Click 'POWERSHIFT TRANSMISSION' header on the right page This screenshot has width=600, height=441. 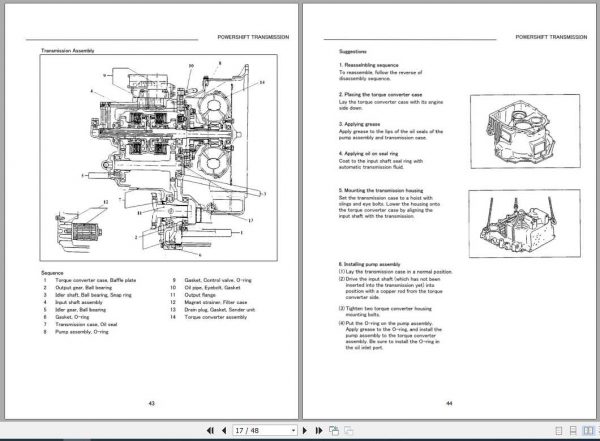point(551,37)
